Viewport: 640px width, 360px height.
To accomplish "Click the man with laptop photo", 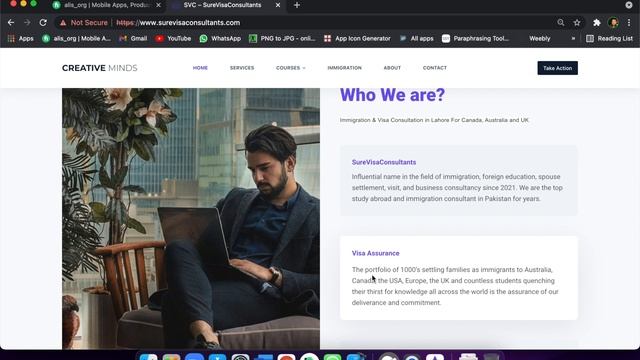I will [191, 218].
